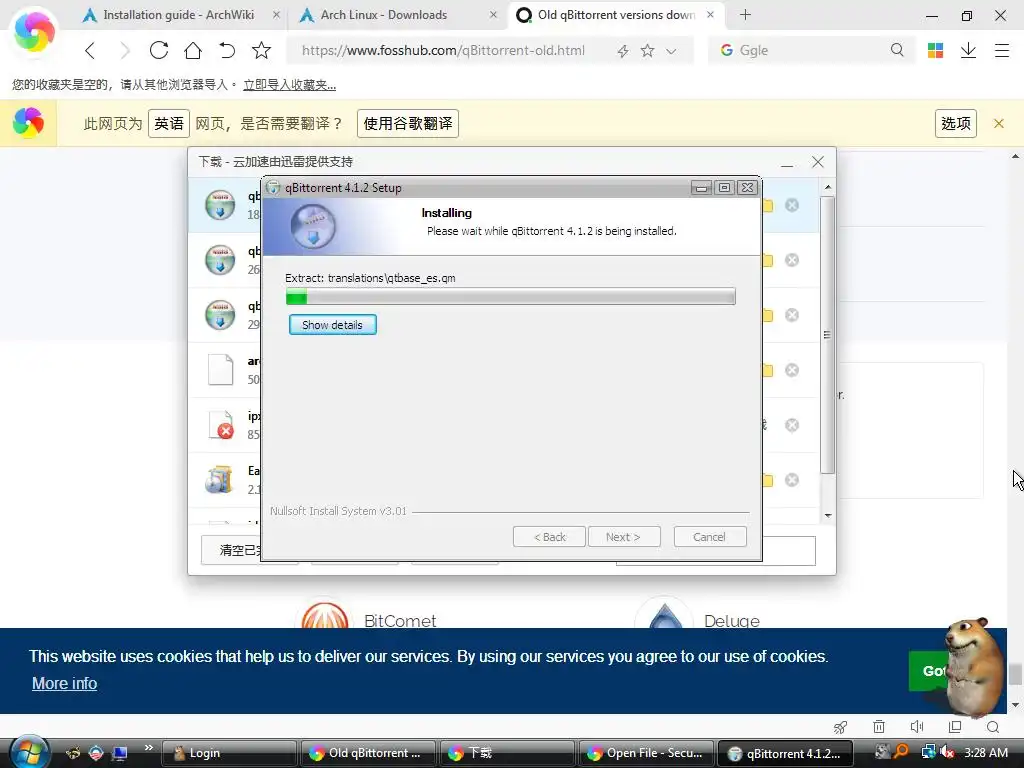The image size is (1024, 768).
Task: Minimize the 下载 download manager window
Action: [x=787, y=163]
